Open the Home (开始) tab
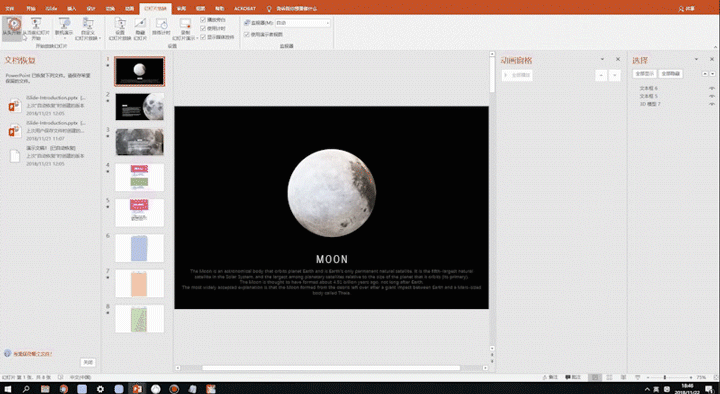Screen dimensions: 720x394 (x=30, y=8)
